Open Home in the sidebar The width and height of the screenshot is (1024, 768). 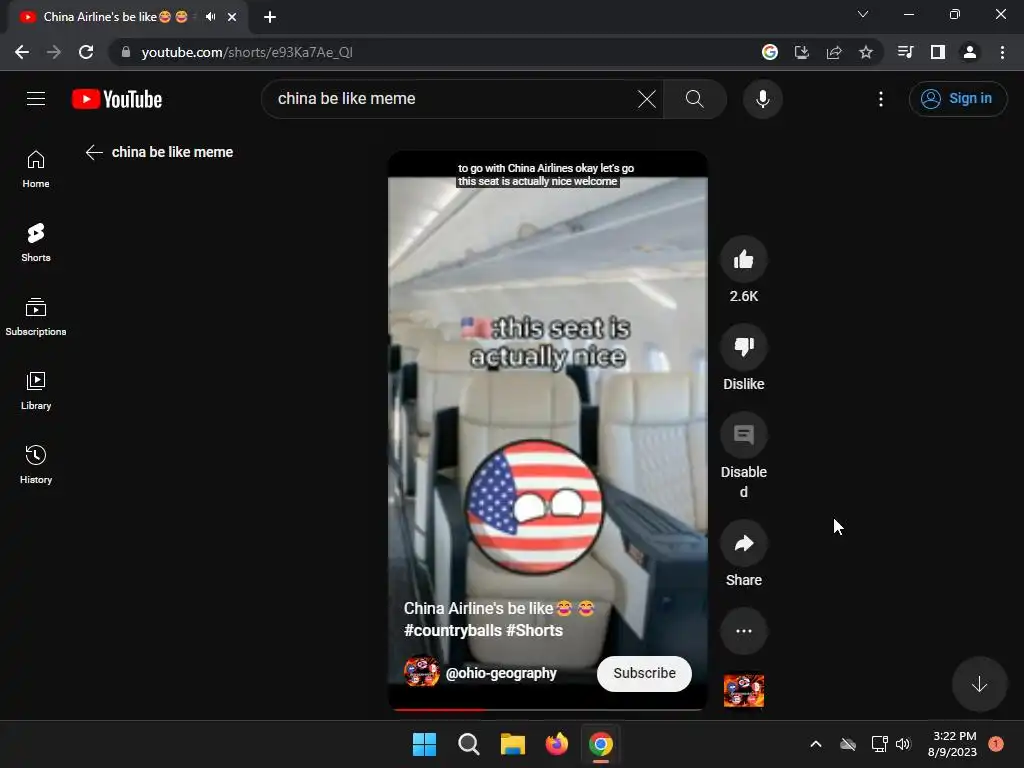coord(36,169)
